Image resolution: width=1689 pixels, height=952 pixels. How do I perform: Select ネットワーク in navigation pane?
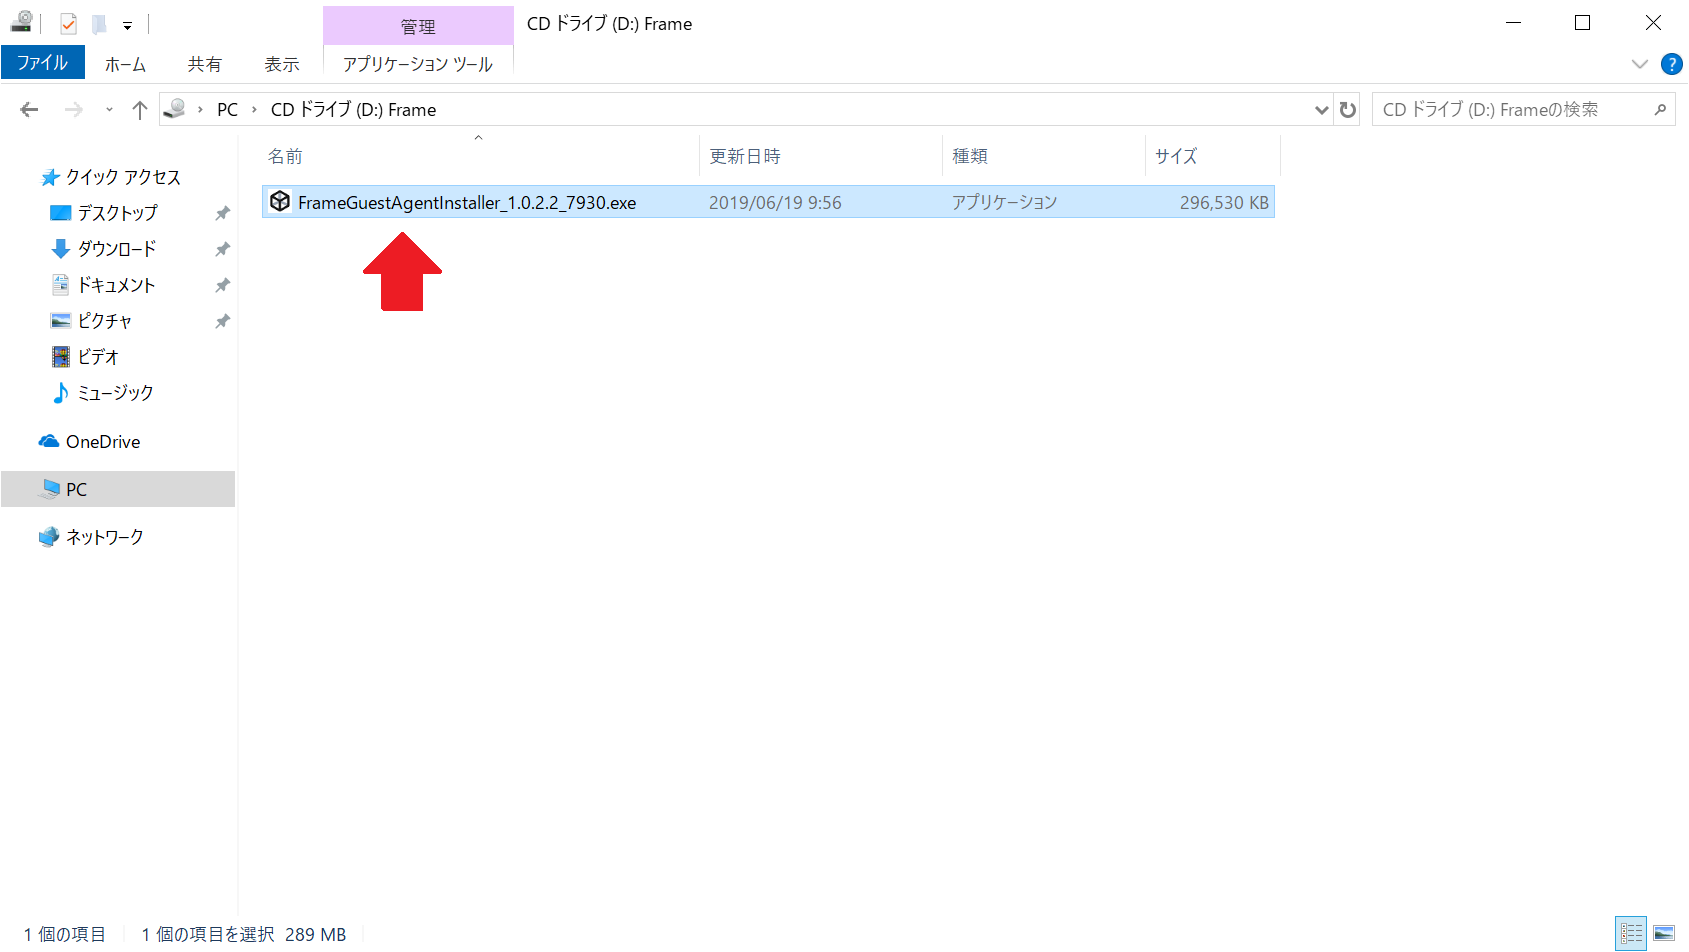(x=104, y=537)
